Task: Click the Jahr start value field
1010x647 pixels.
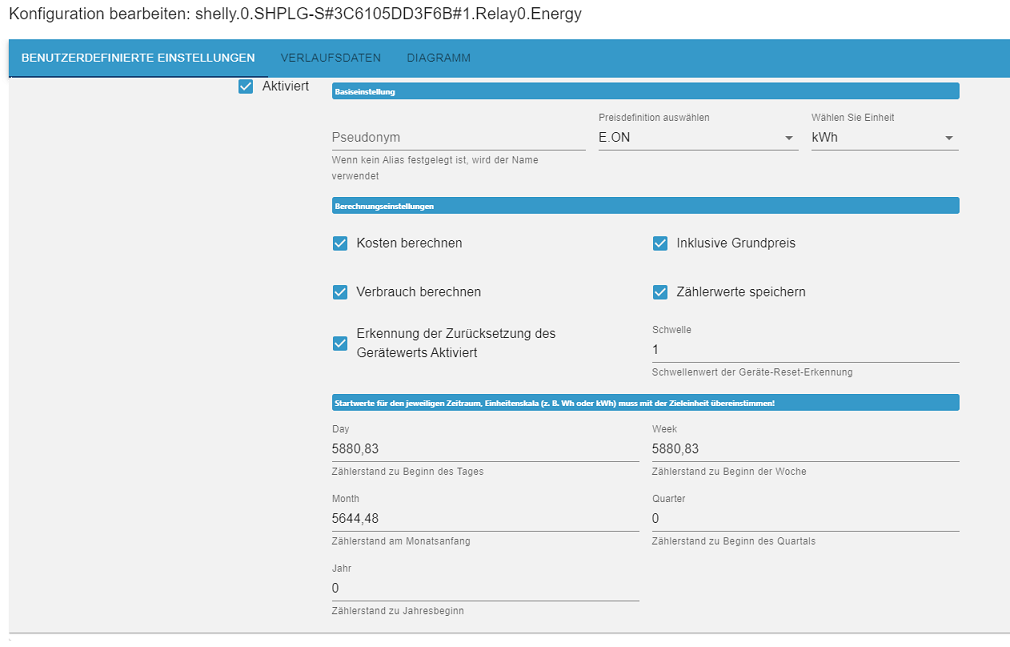Action: click(x=485, y=588)
